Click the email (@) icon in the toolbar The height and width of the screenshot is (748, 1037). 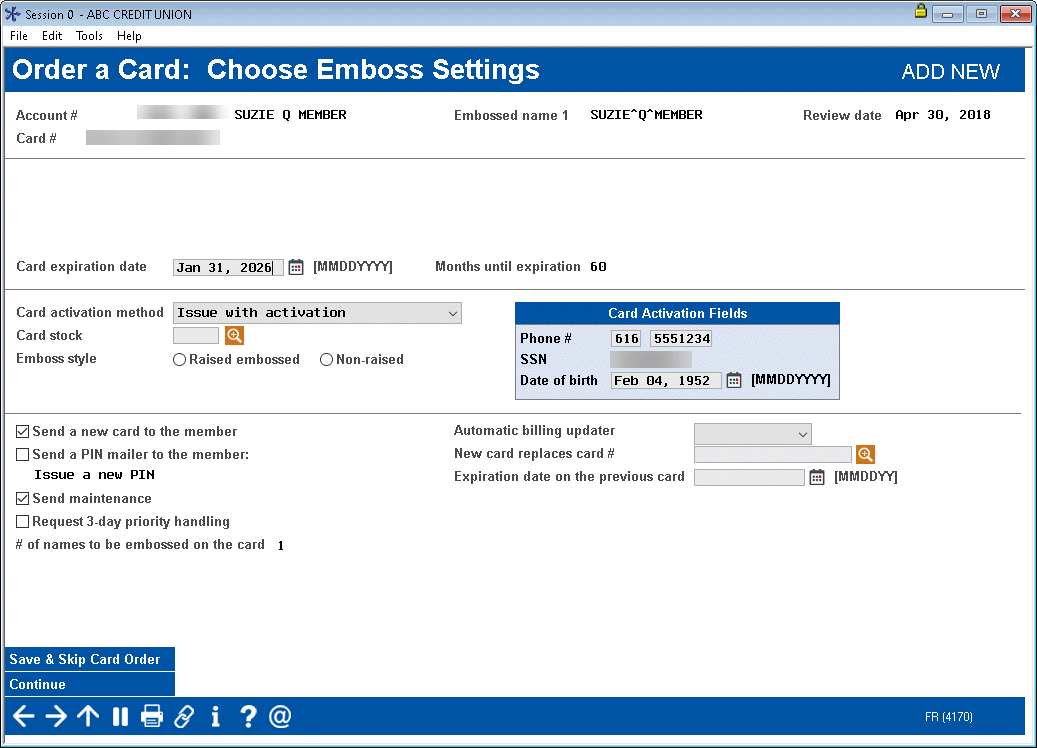click(280, 716)
